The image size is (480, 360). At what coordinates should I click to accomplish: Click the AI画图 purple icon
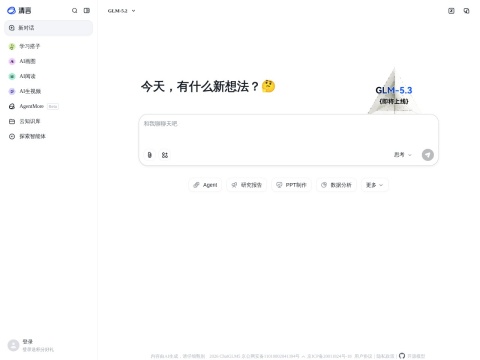coord(12,61)
